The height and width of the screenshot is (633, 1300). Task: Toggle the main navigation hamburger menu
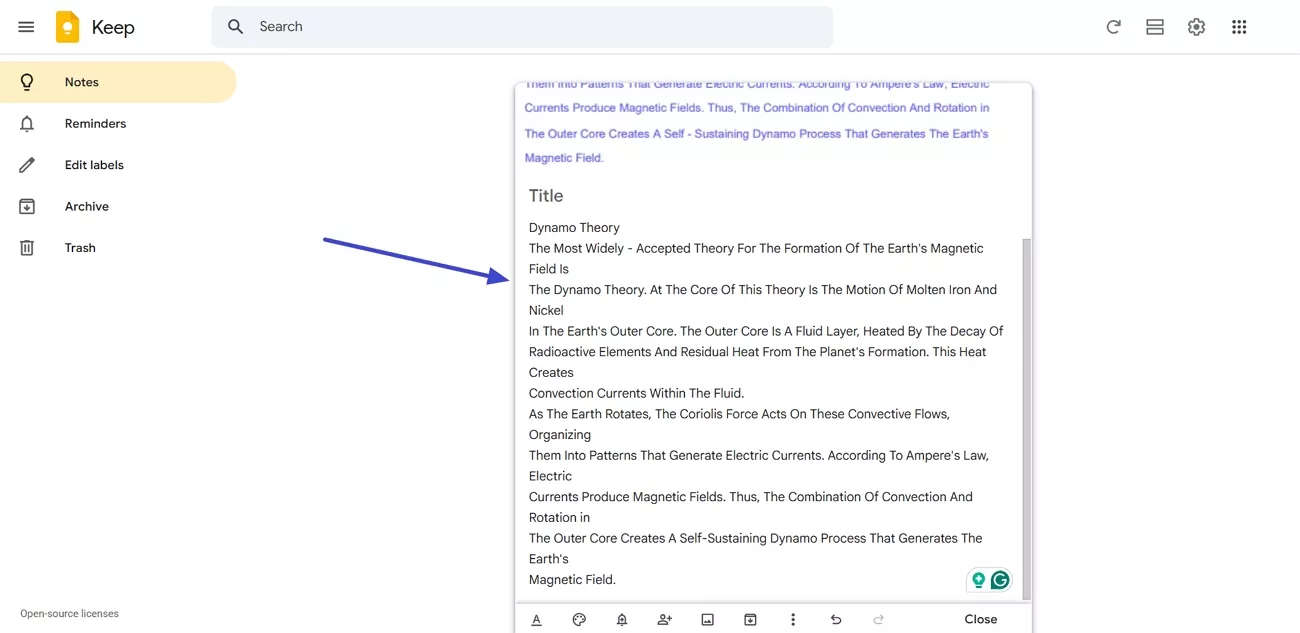[x=26, y=27]
